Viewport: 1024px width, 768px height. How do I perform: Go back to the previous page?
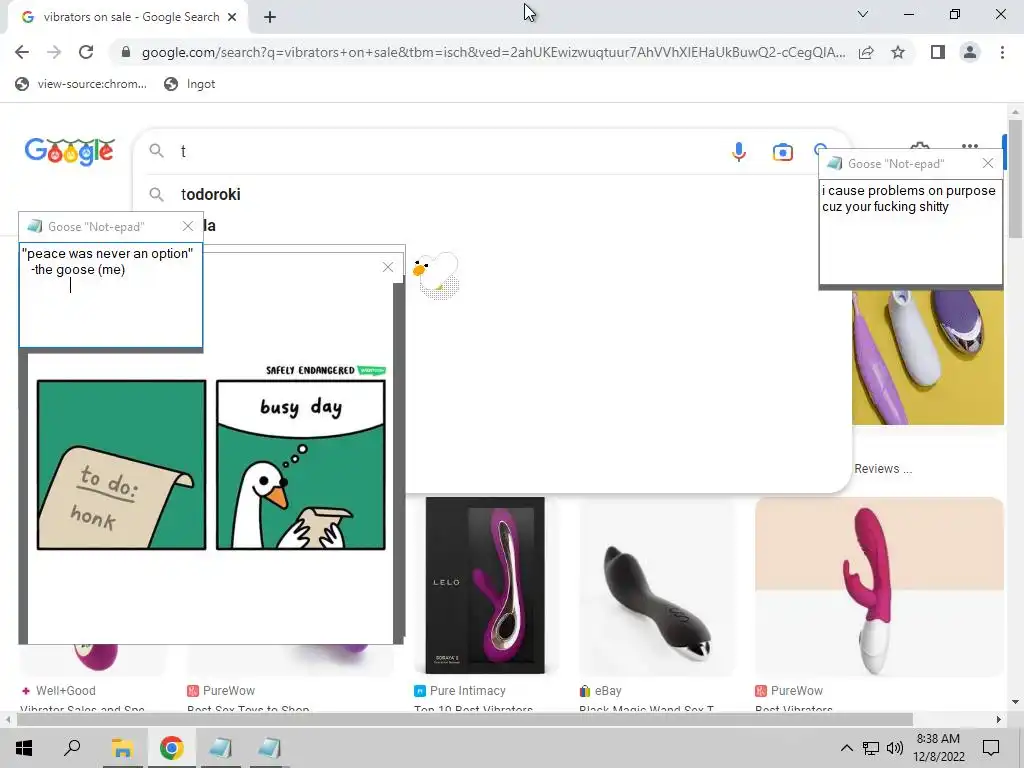[22, 52]
